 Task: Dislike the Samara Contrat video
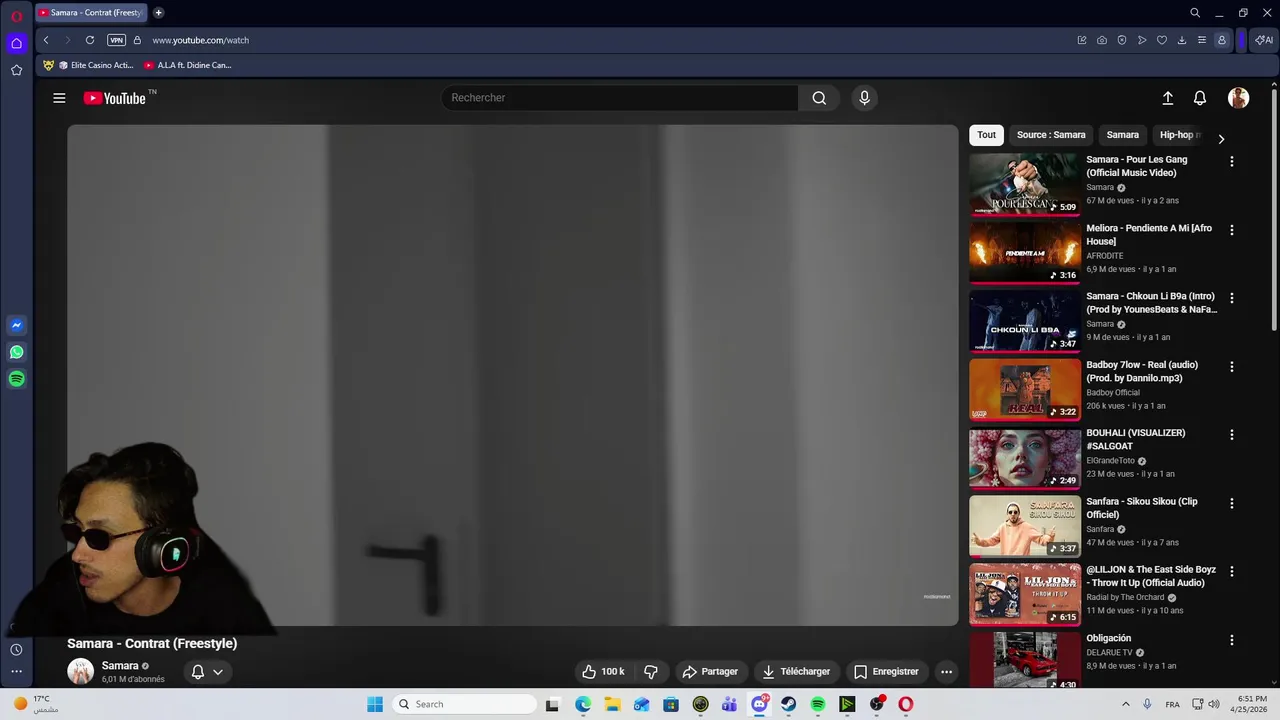(651, 672)
